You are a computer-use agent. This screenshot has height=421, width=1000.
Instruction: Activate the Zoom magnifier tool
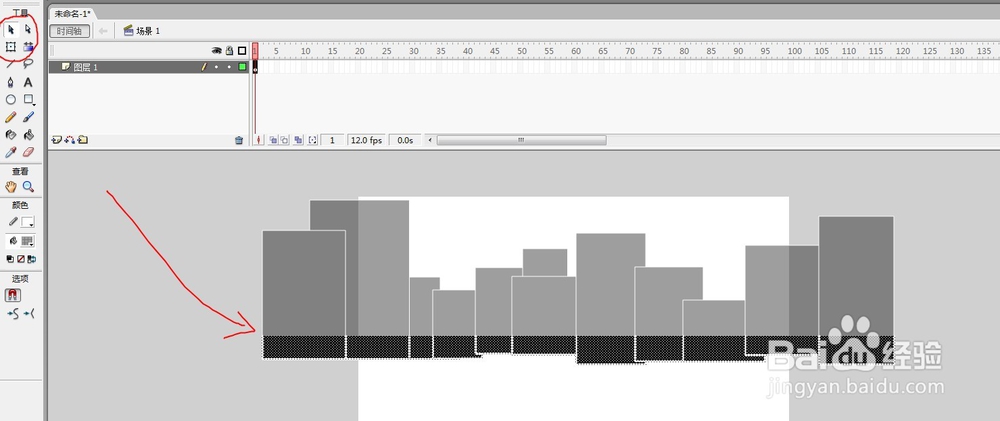pos(28,186)
